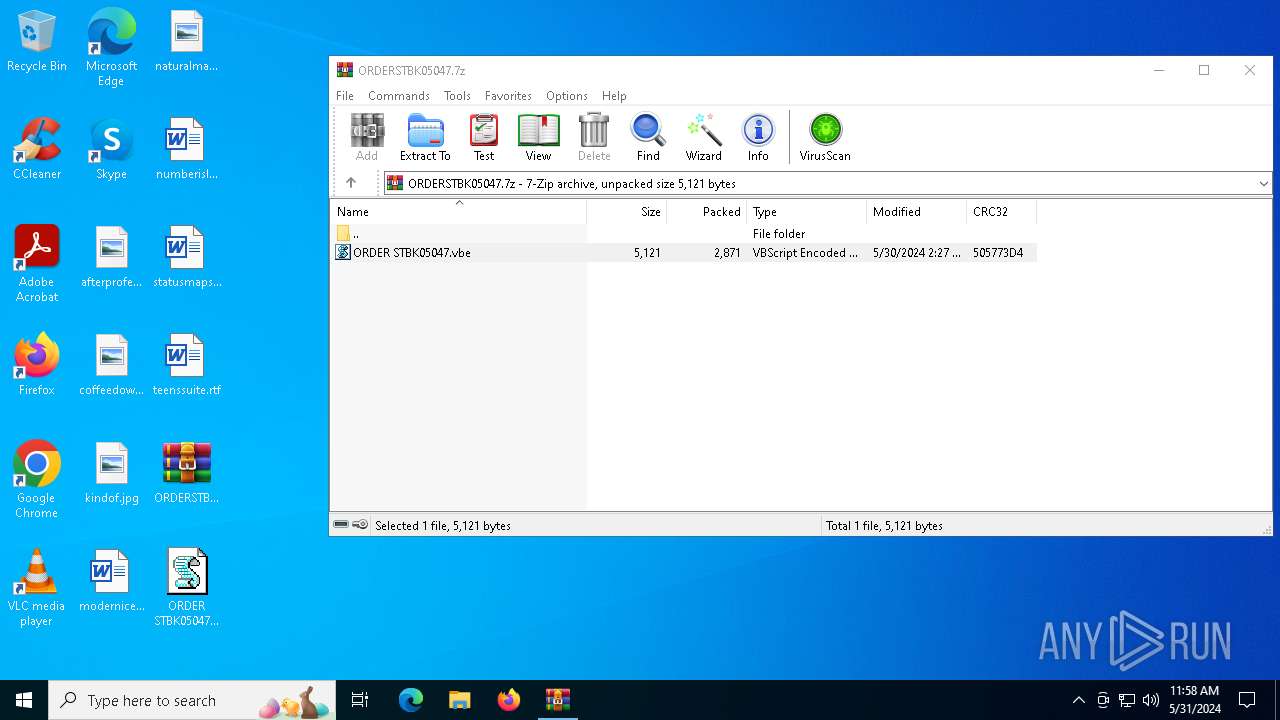This screenshot has height=720, width=1280.
Task: Open Firefox desktop shortcut
Action: coord(37,365)
